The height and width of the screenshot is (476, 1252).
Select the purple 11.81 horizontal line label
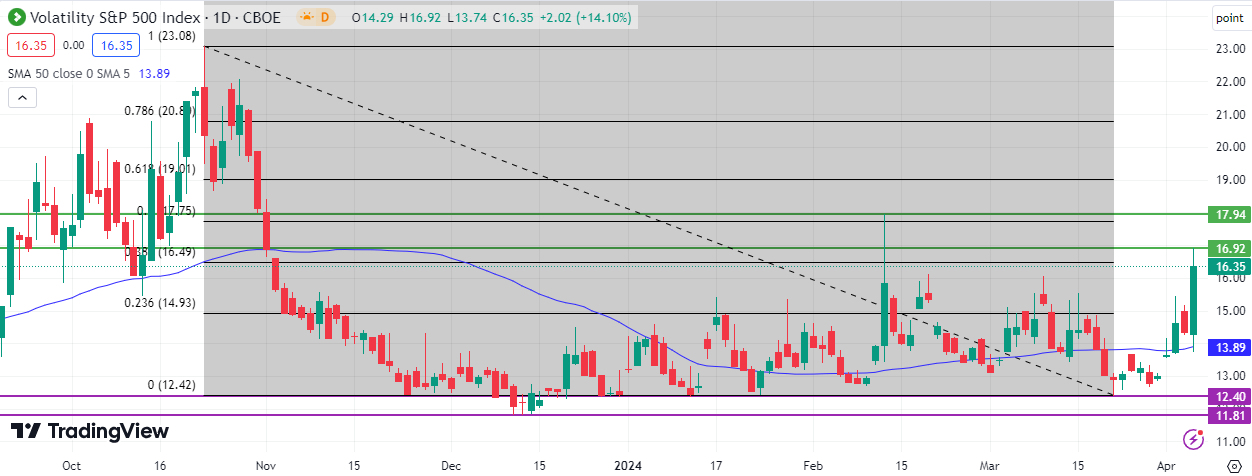(1228, 415)
